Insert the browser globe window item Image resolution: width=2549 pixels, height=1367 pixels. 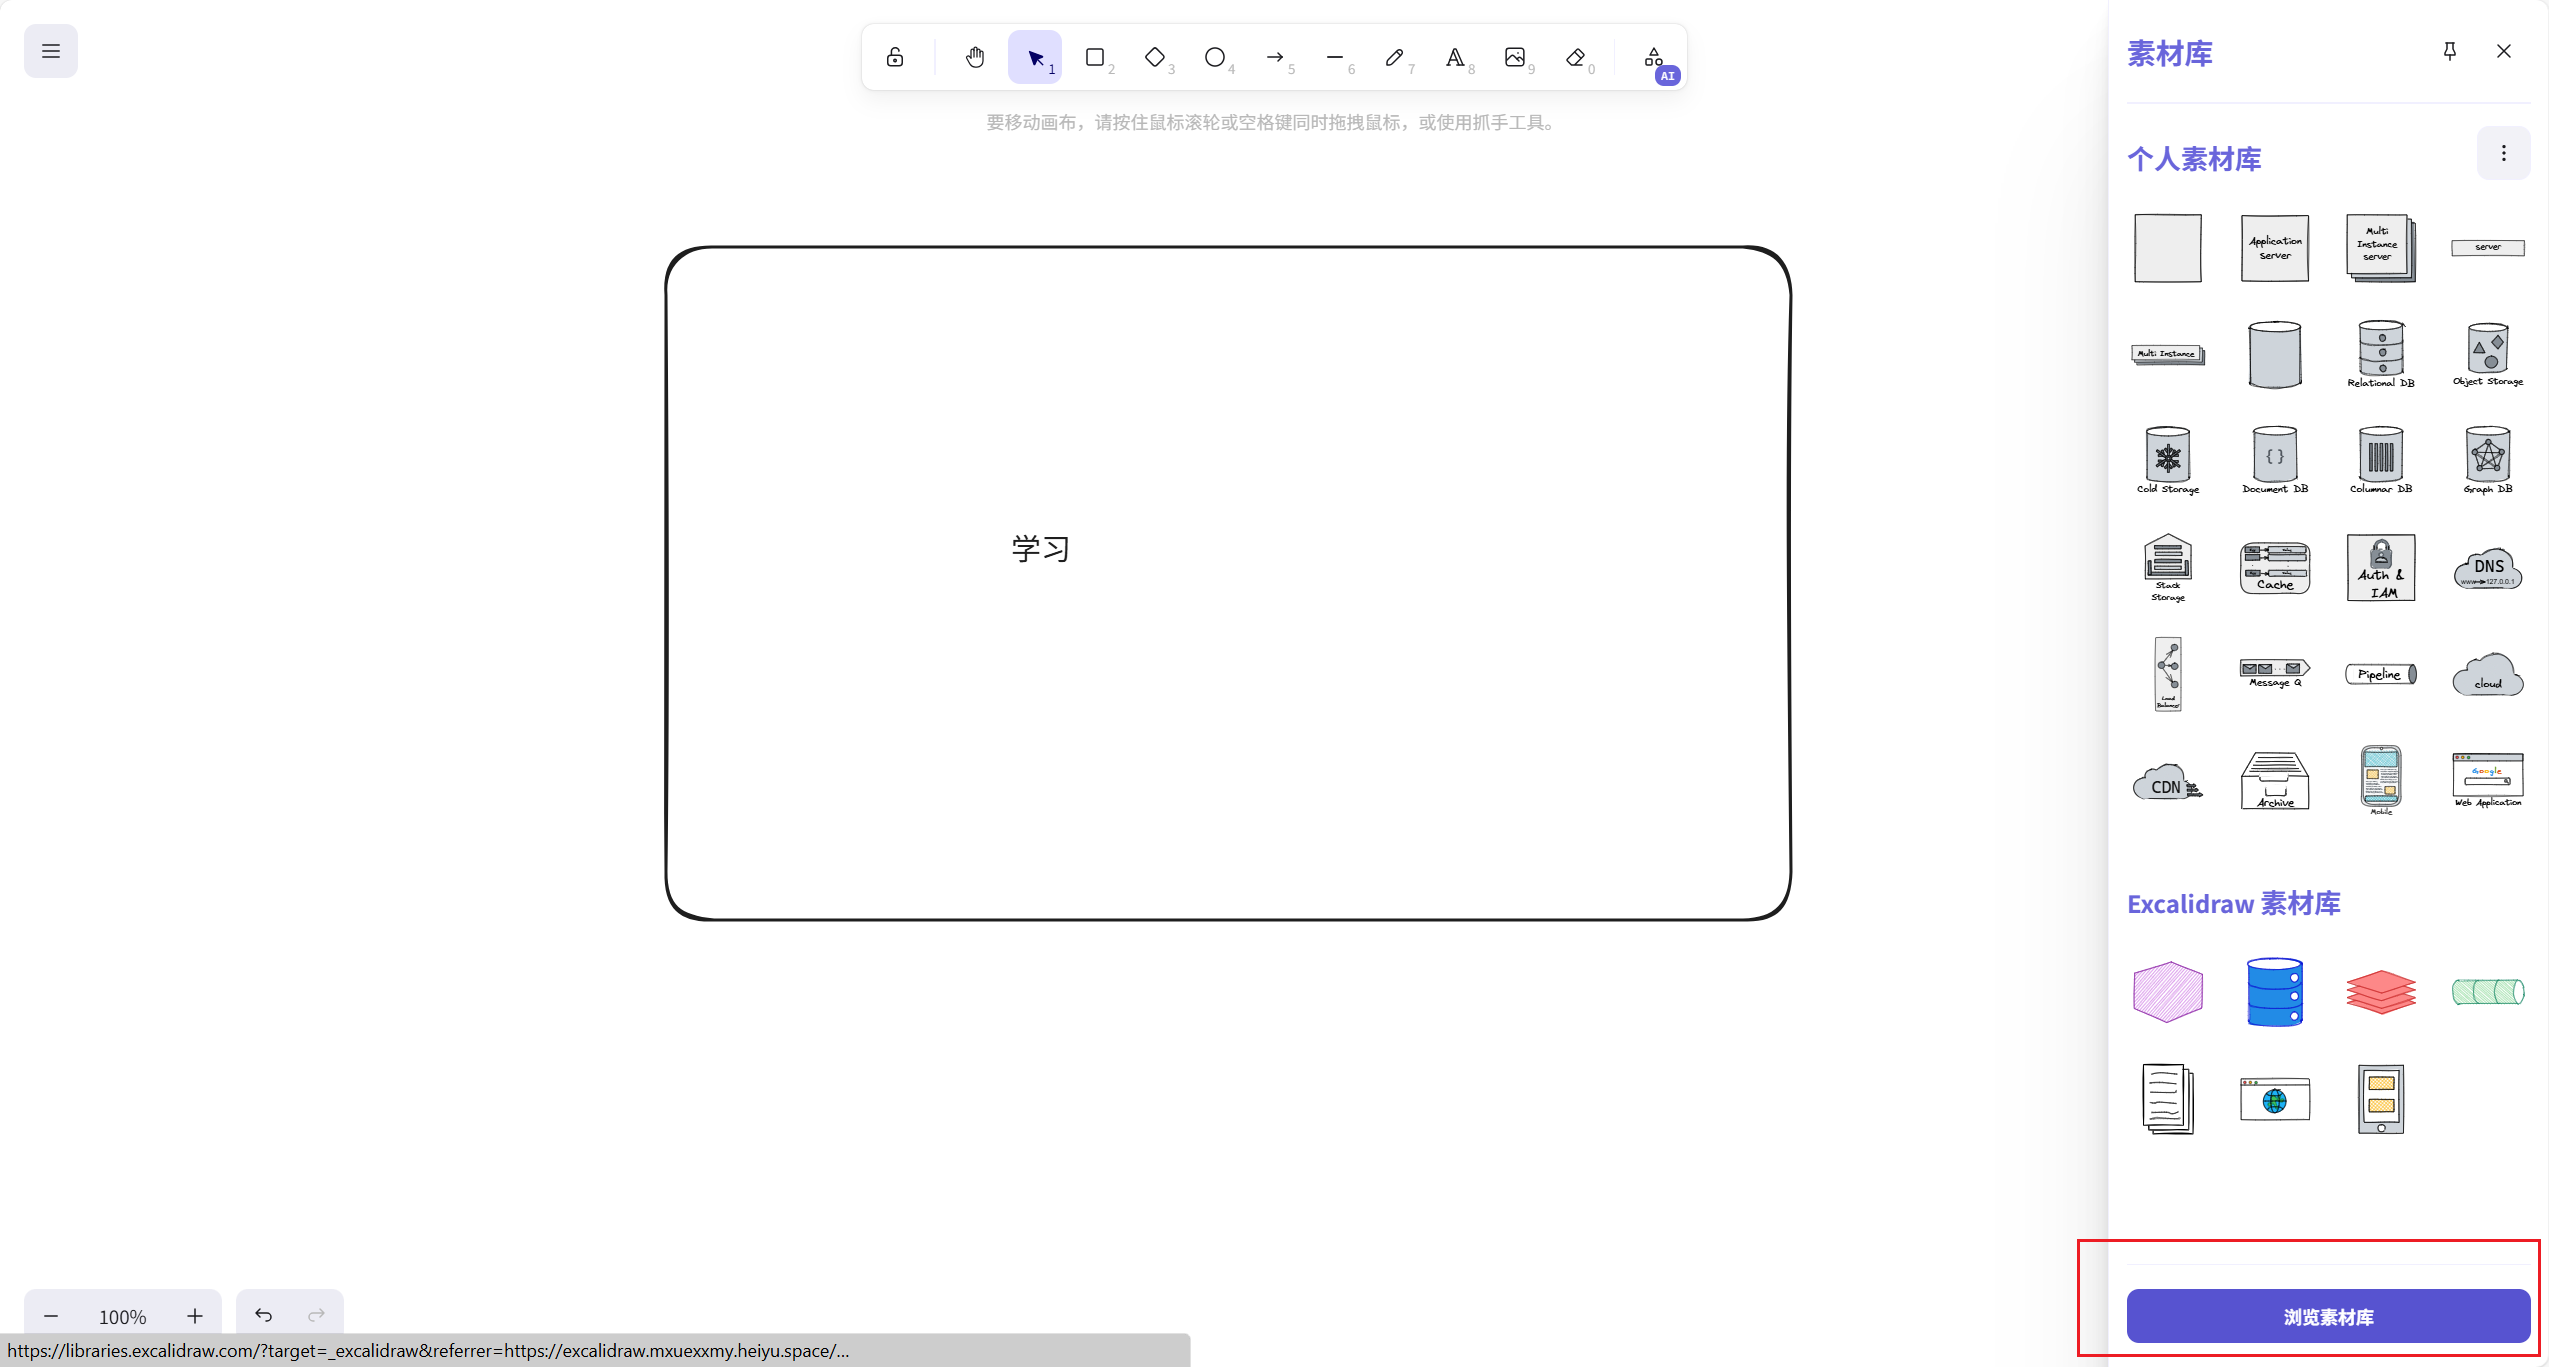click(x=2275, y=1099)
